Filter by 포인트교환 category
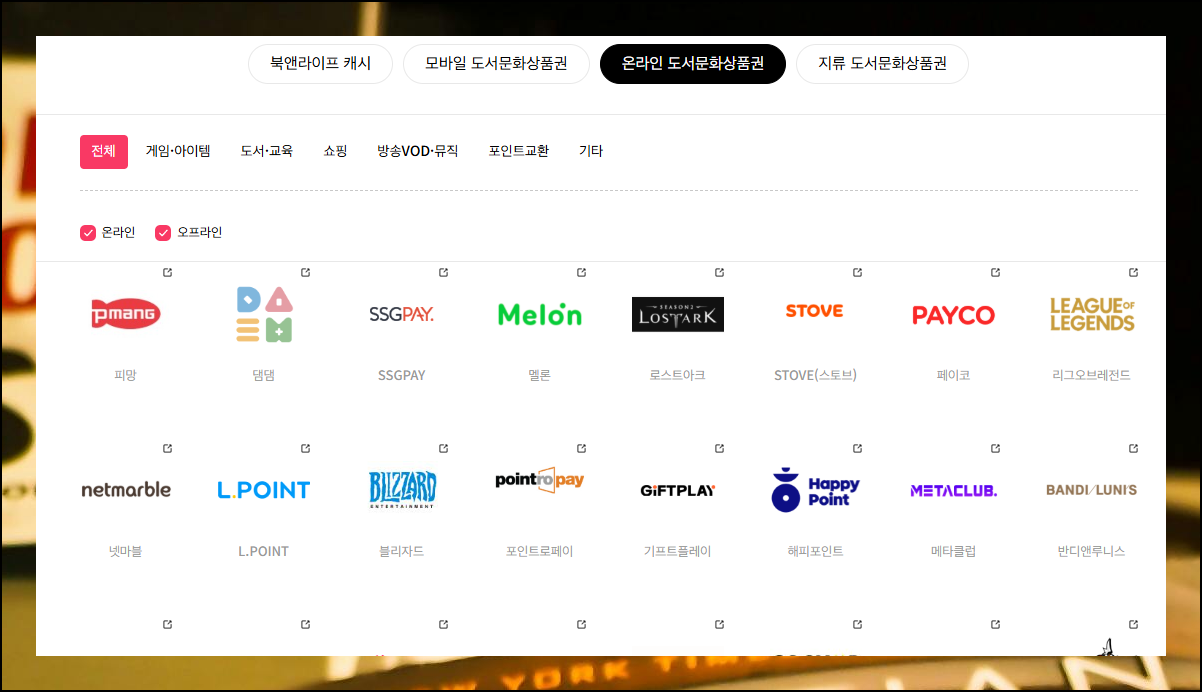The image size is (1202, 692). pos(519,152)
